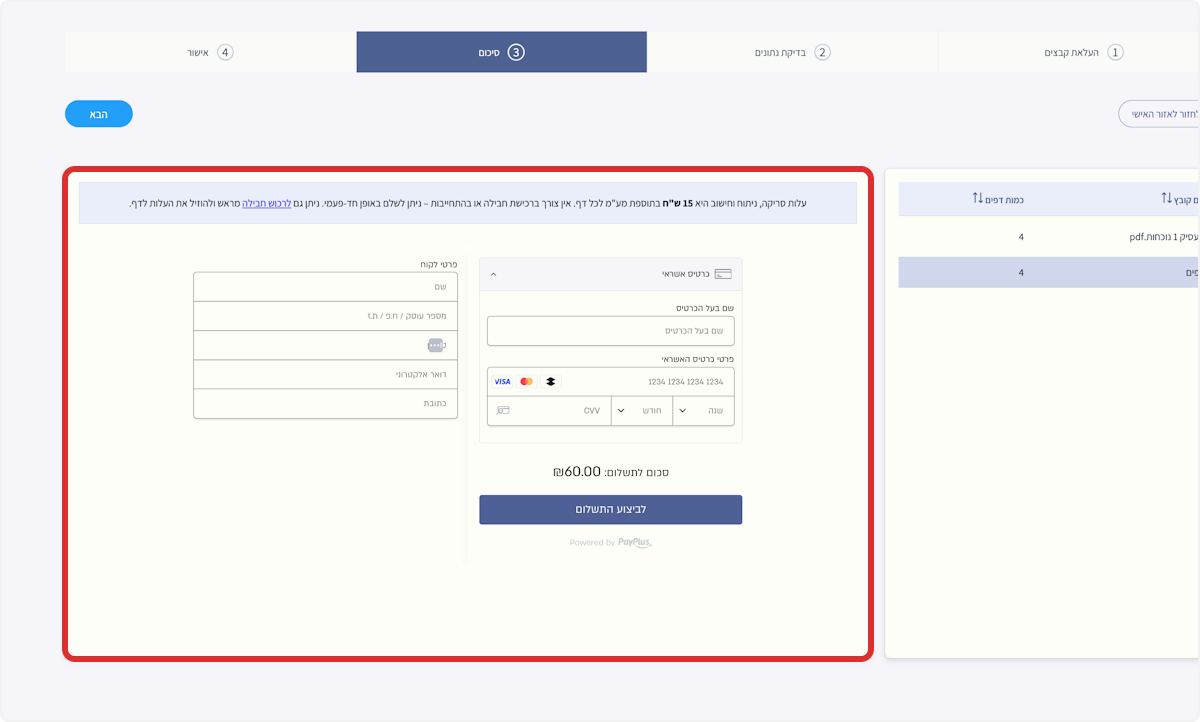Screen dimensions: 1200x722
Task: Click the small card icon in the CVV field
Action: click(x=502, y=410)
